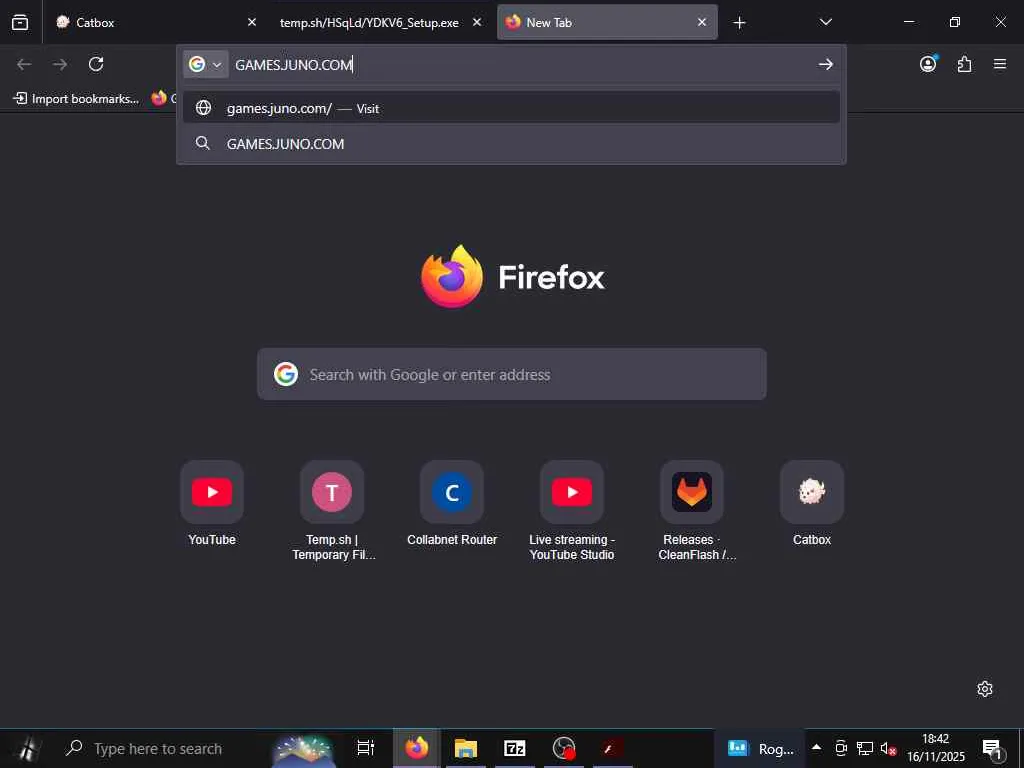Close the Catbox tab
This screenshot has height=768, width=1024.
(x=251, y=22)
